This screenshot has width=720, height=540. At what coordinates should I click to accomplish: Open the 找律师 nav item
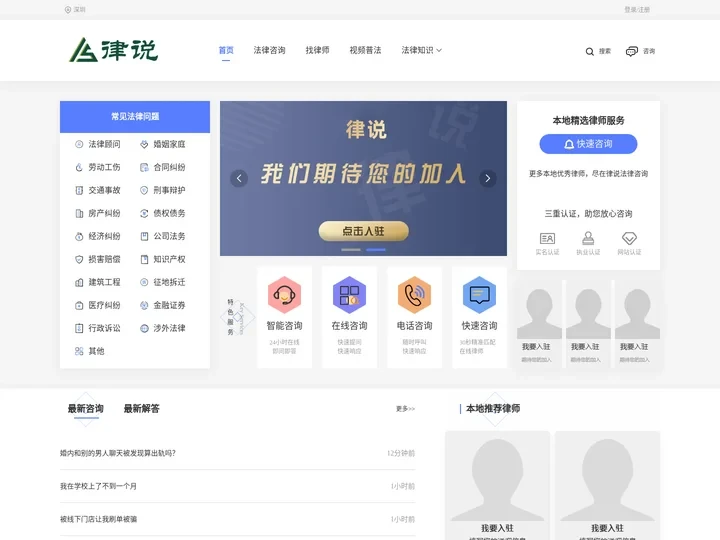click(317, 50)
